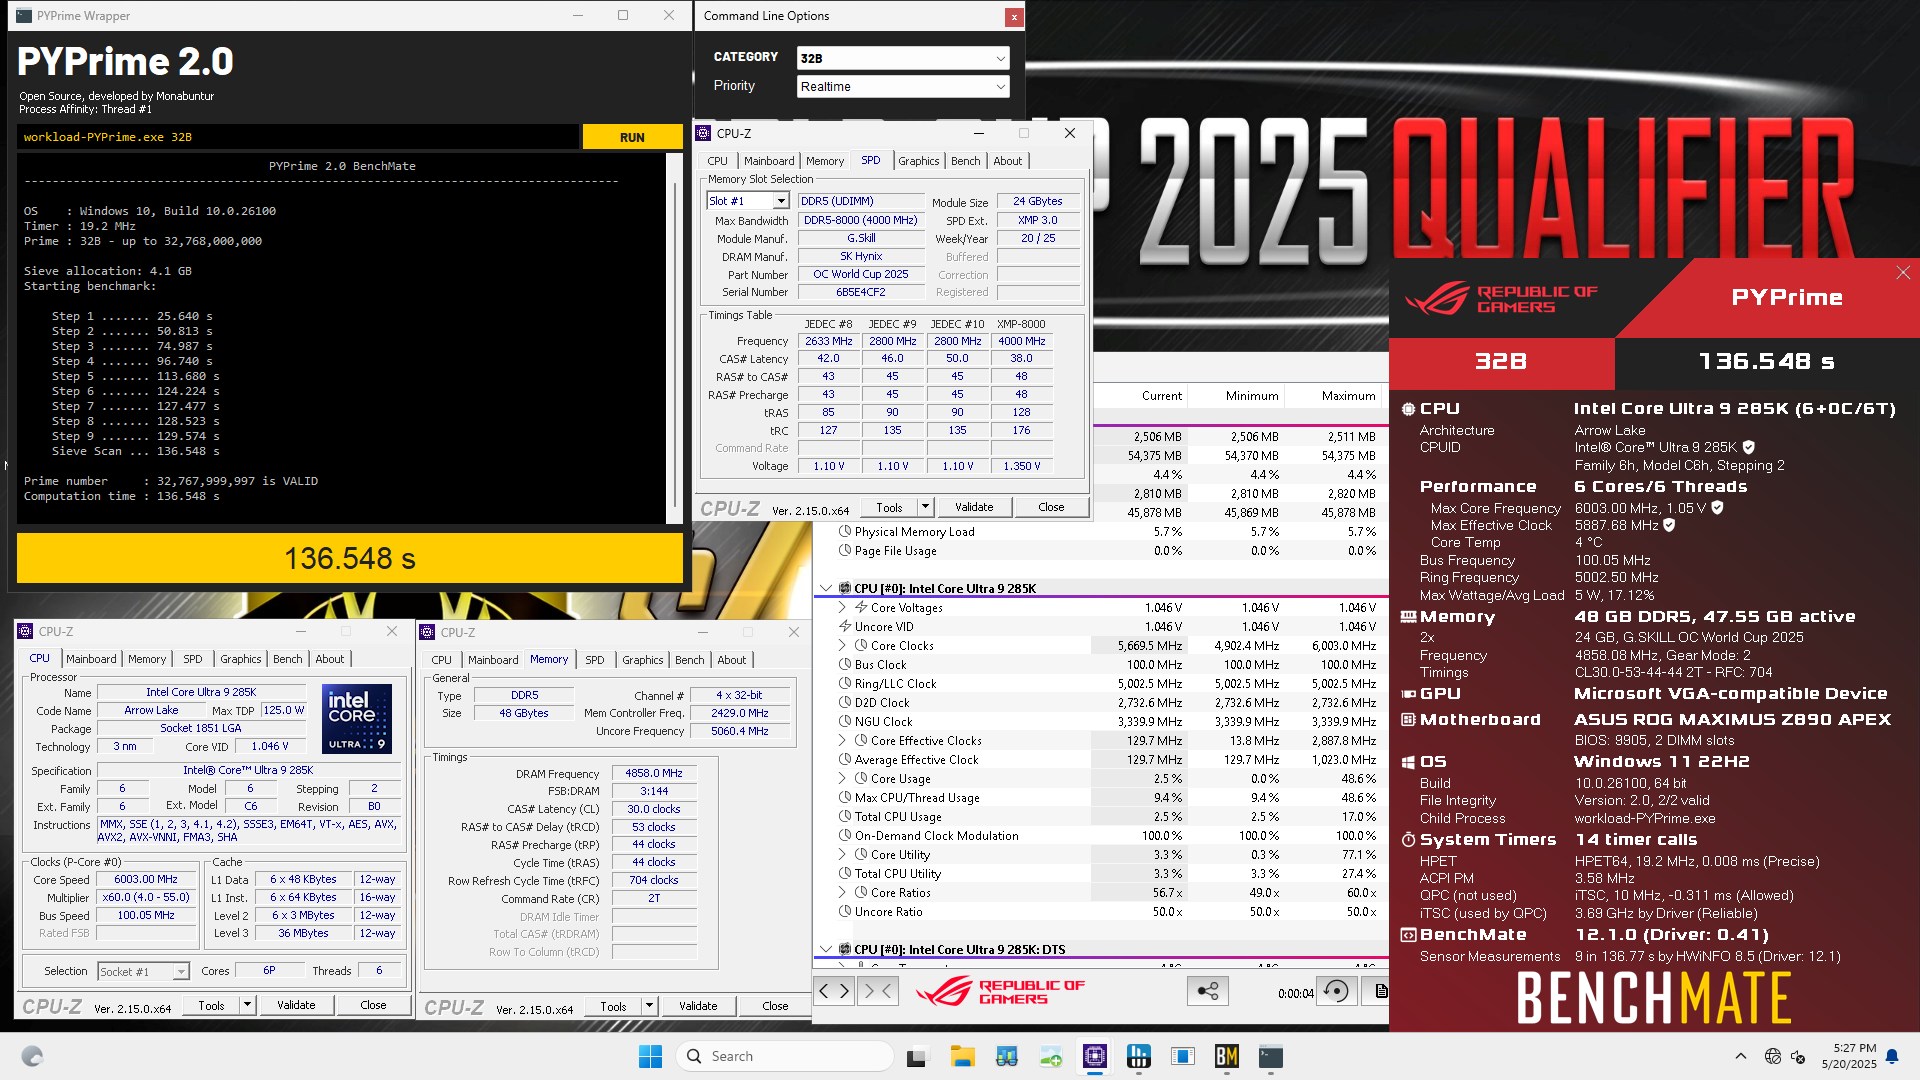Click the workload-PYPrime.exe 32B command field

pyautogui.click(x=298, y=137)
